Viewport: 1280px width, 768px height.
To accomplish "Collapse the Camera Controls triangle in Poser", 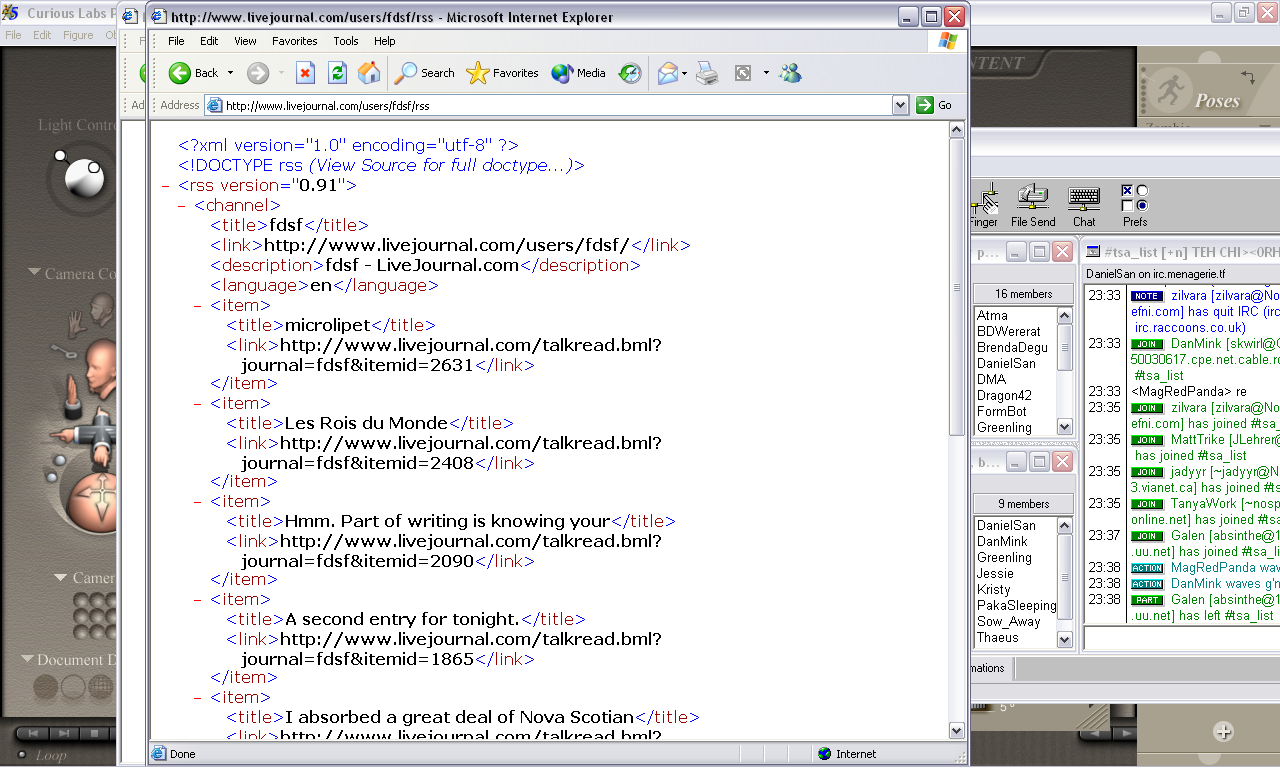I will point(35,273).
